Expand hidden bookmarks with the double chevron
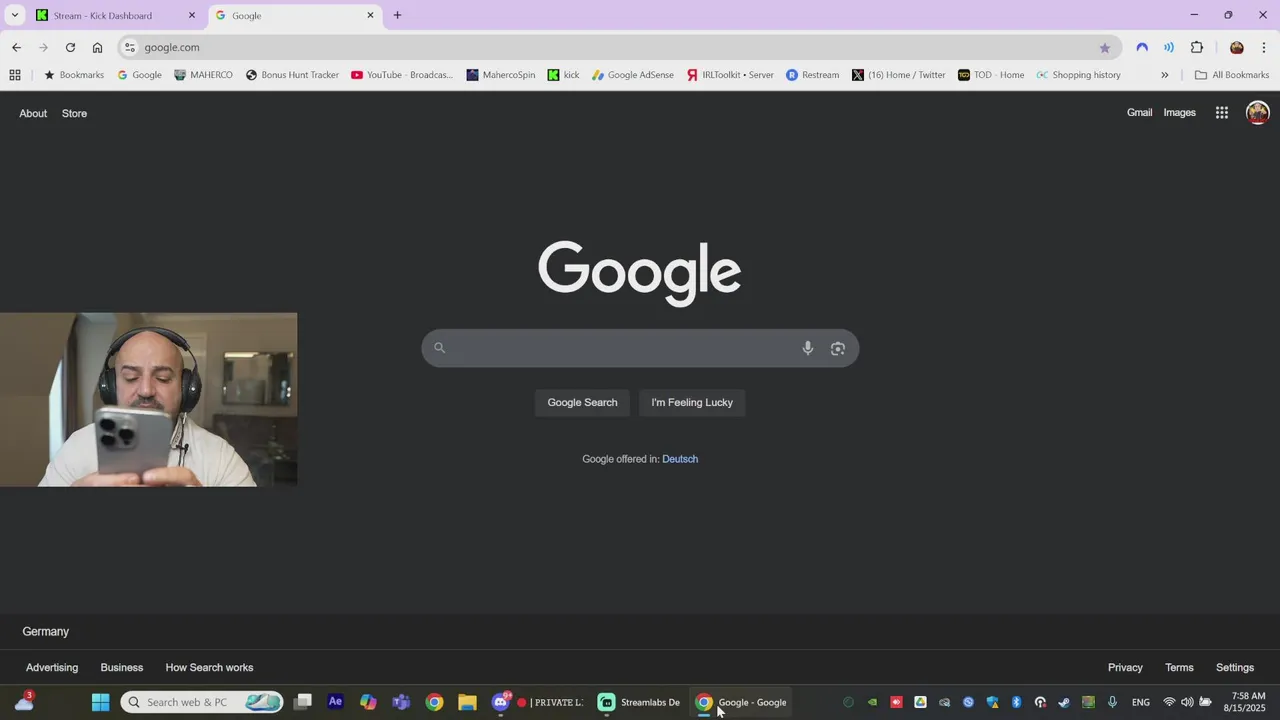 [x=1165, y=75]
